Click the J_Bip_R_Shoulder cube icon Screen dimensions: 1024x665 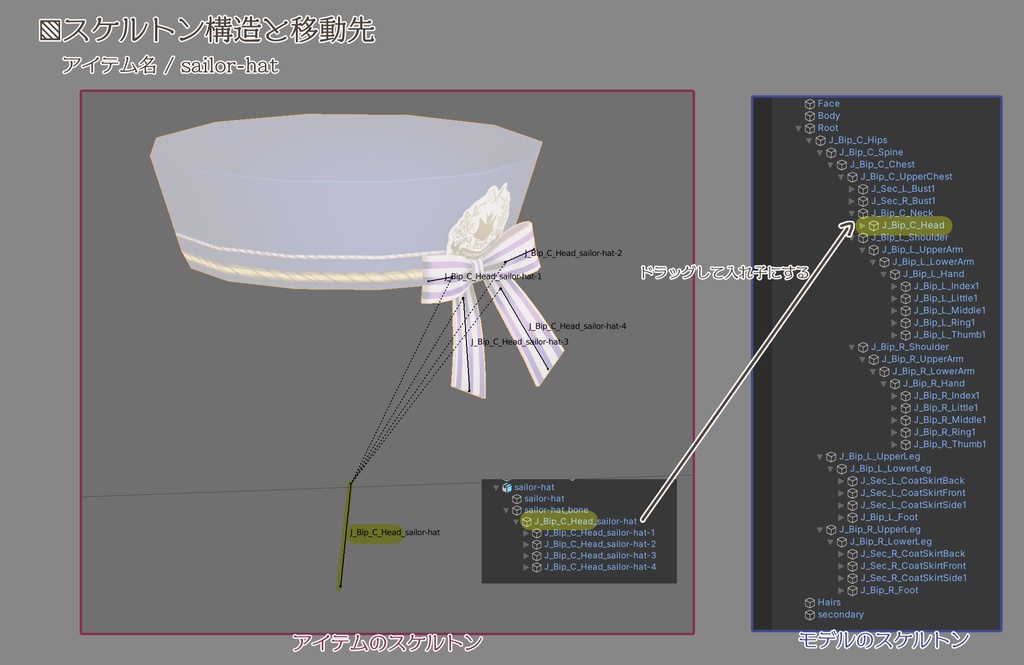coord(863,348)
